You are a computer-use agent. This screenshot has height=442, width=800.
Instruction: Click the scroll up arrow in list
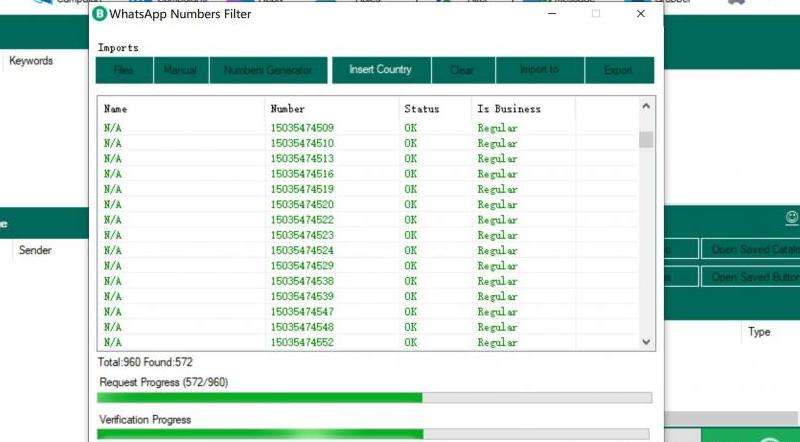tap(646, 106)
